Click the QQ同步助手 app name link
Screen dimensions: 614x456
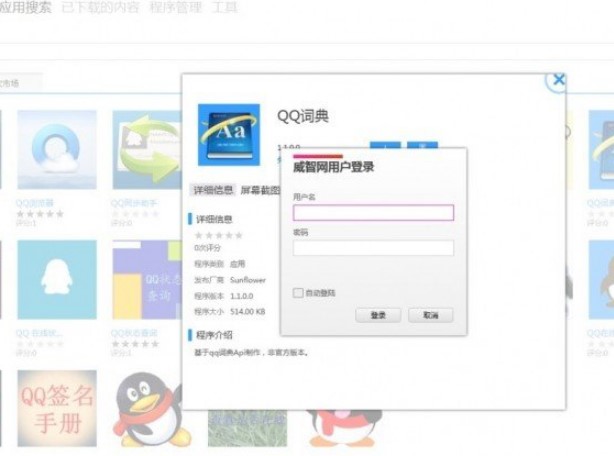(x=134, y=203)
